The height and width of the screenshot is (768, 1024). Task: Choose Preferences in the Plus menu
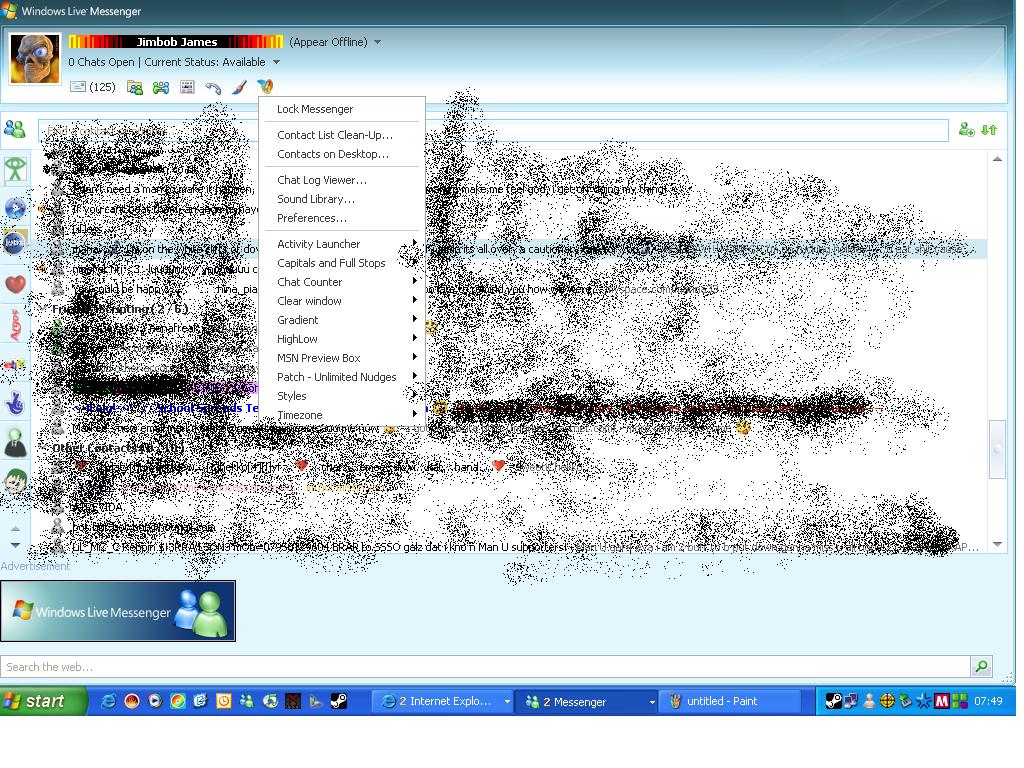(312, 218)
